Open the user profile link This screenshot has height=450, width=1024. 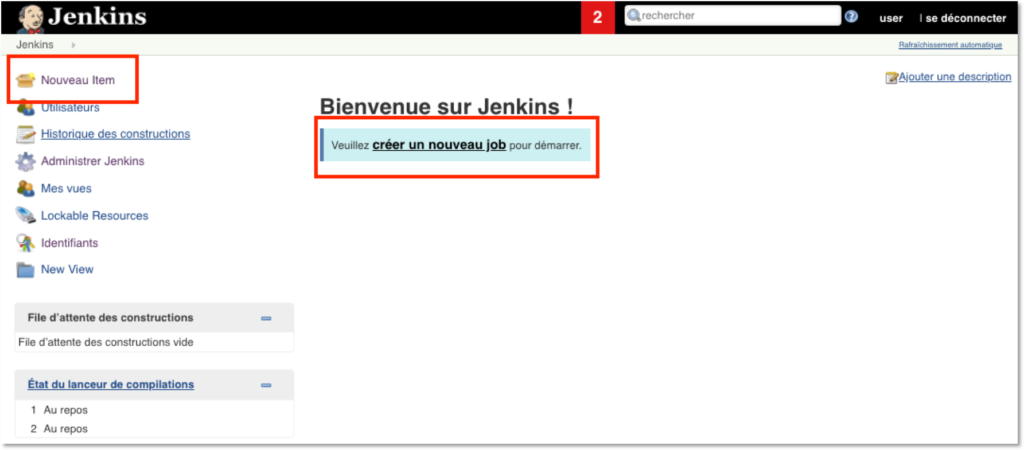tap(891, 18)
